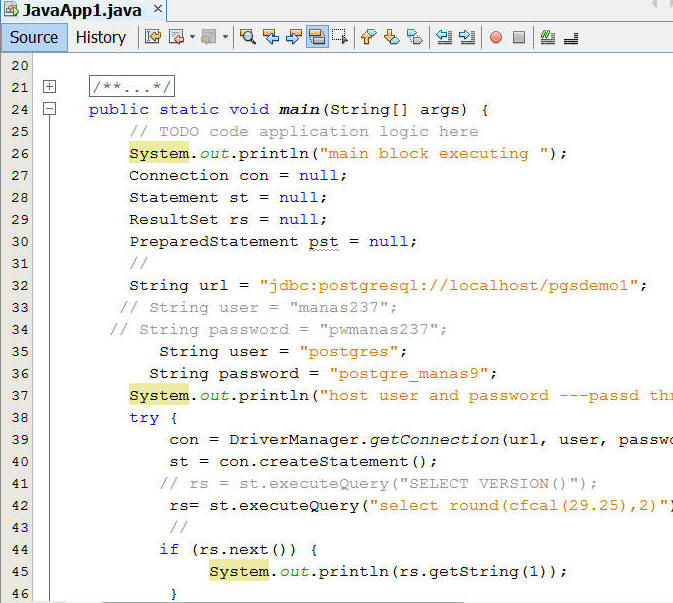Image resolution: width=673 pixels, height=603 pixels.
Task: Click "postgre_manas9" password string
Action: point(409,373)
